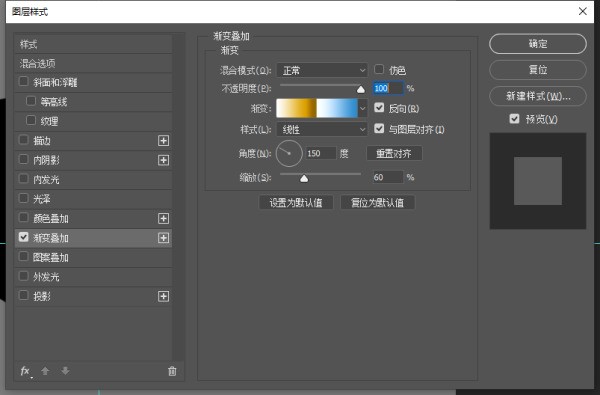Click the 缩放 slider handle
The height and width of the screenshot is (395, 600).
[x=304, y=178]
